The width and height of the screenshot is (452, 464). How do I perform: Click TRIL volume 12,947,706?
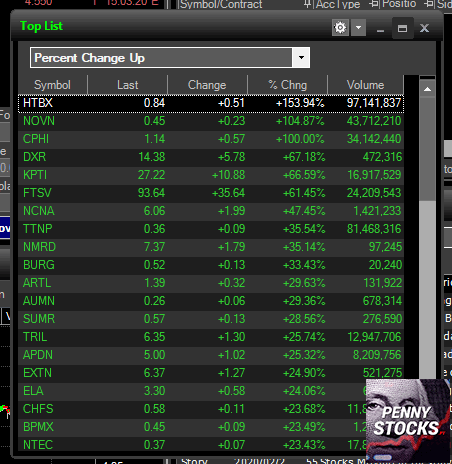[x=374, y=337]
